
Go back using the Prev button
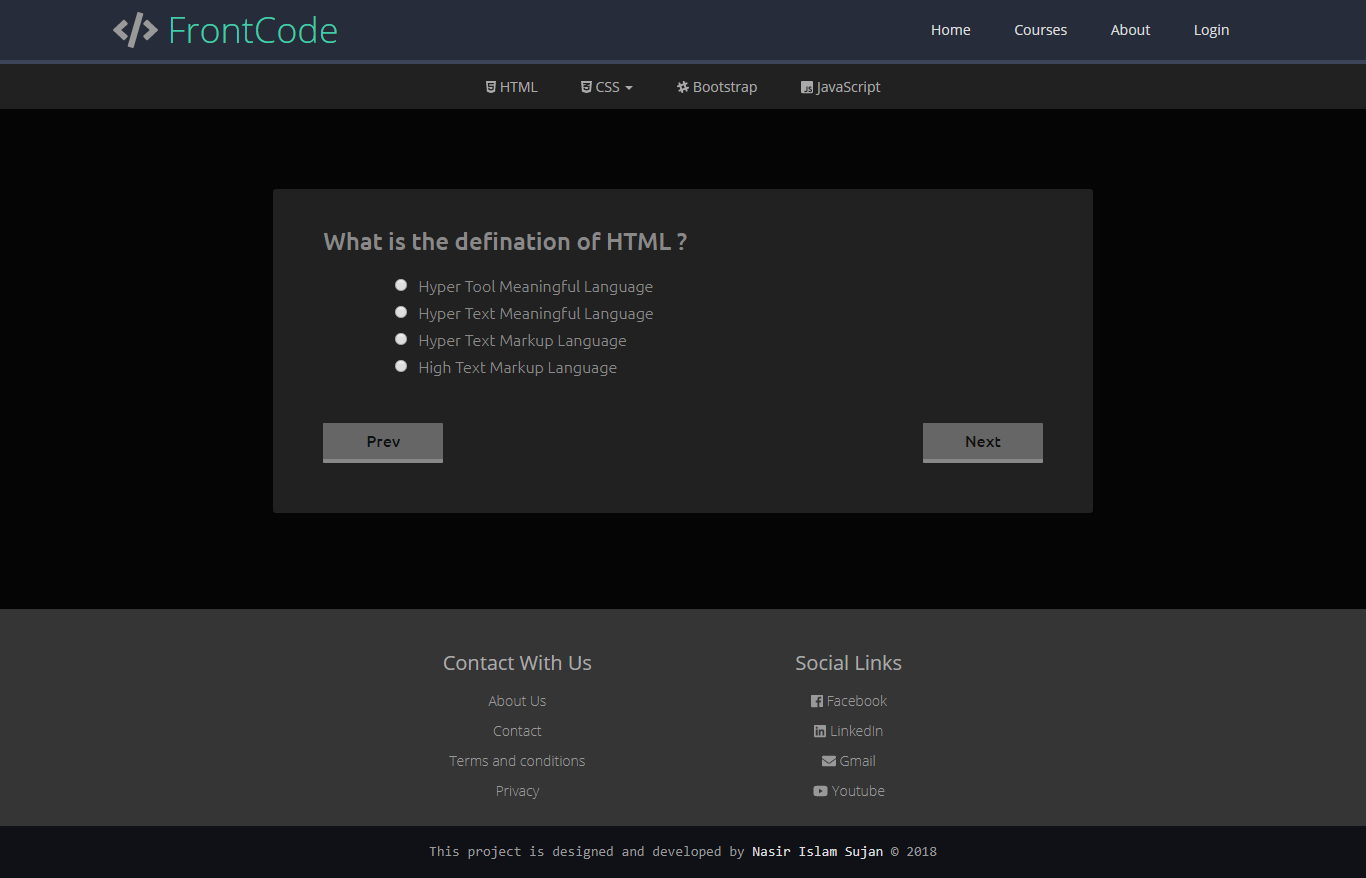click(x=382, y=442)
